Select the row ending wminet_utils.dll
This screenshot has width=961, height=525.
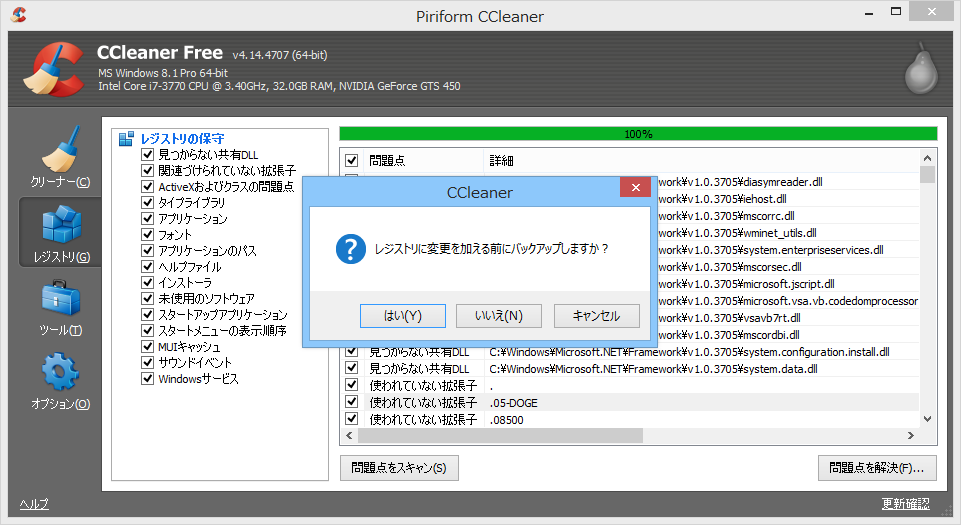point(788,233)
